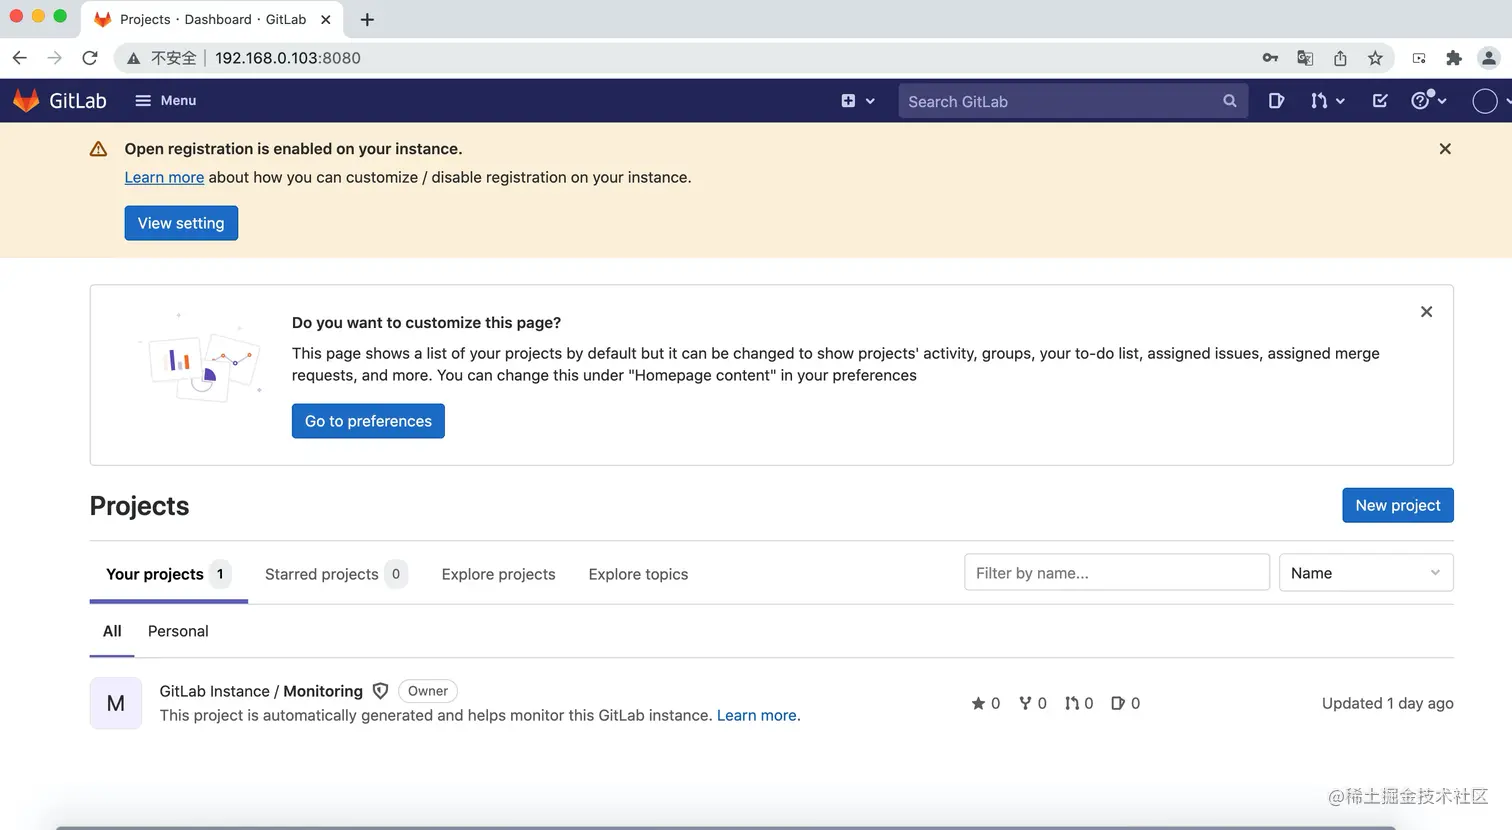This screenshot has height=830, width=1512.
Task: Select the Your projects tab
Action: [168, 574]
